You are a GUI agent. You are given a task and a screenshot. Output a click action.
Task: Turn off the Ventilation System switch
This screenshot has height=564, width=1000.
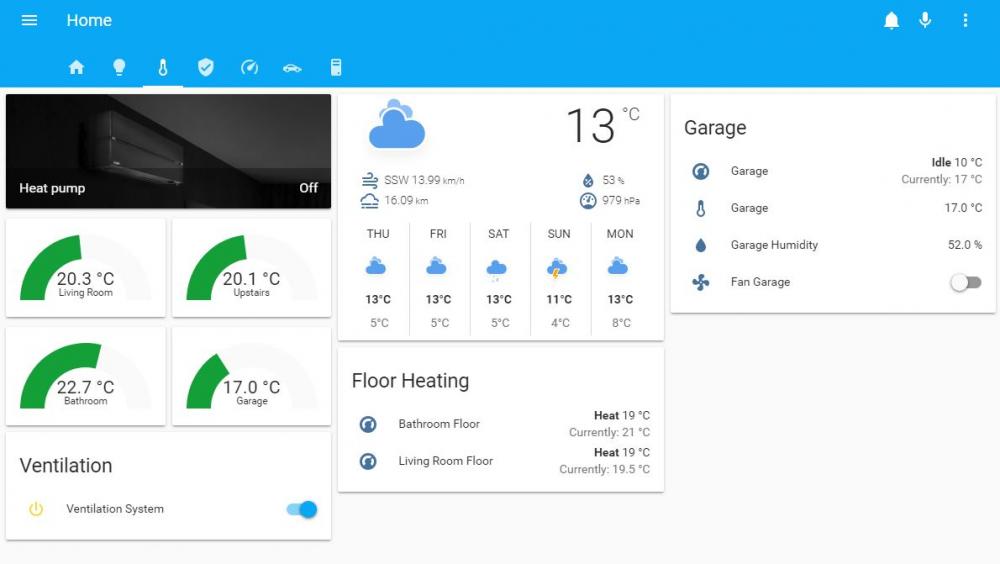[x=302, y=509]
